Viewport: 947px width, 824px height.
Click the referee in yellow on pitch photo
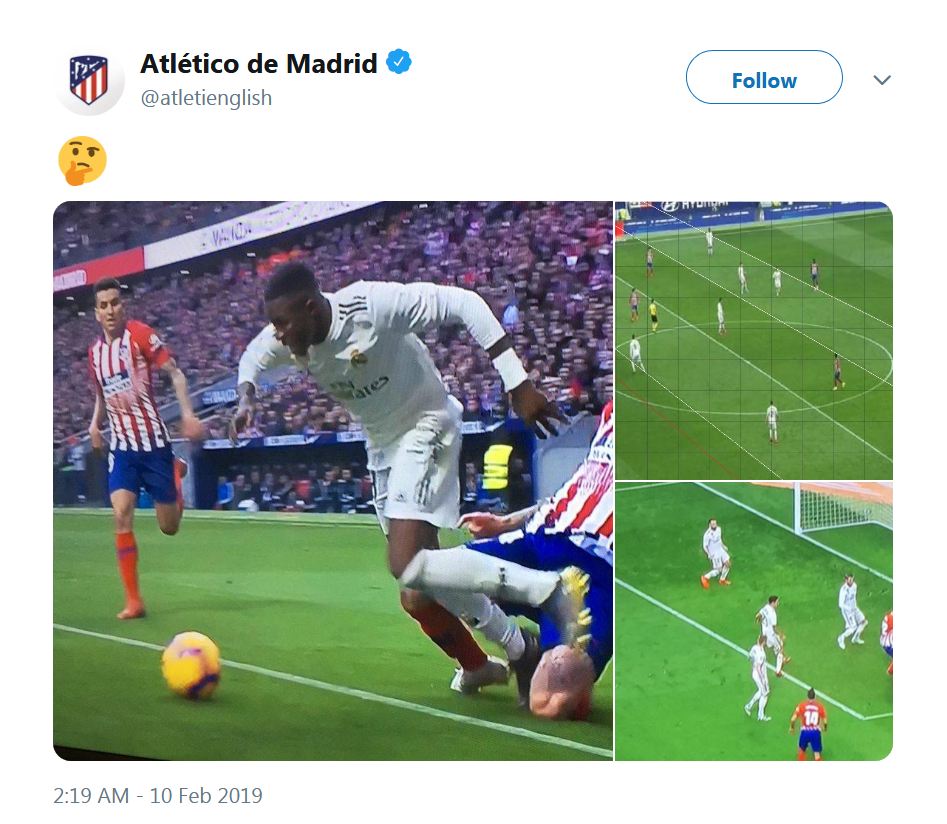[653, 315]
